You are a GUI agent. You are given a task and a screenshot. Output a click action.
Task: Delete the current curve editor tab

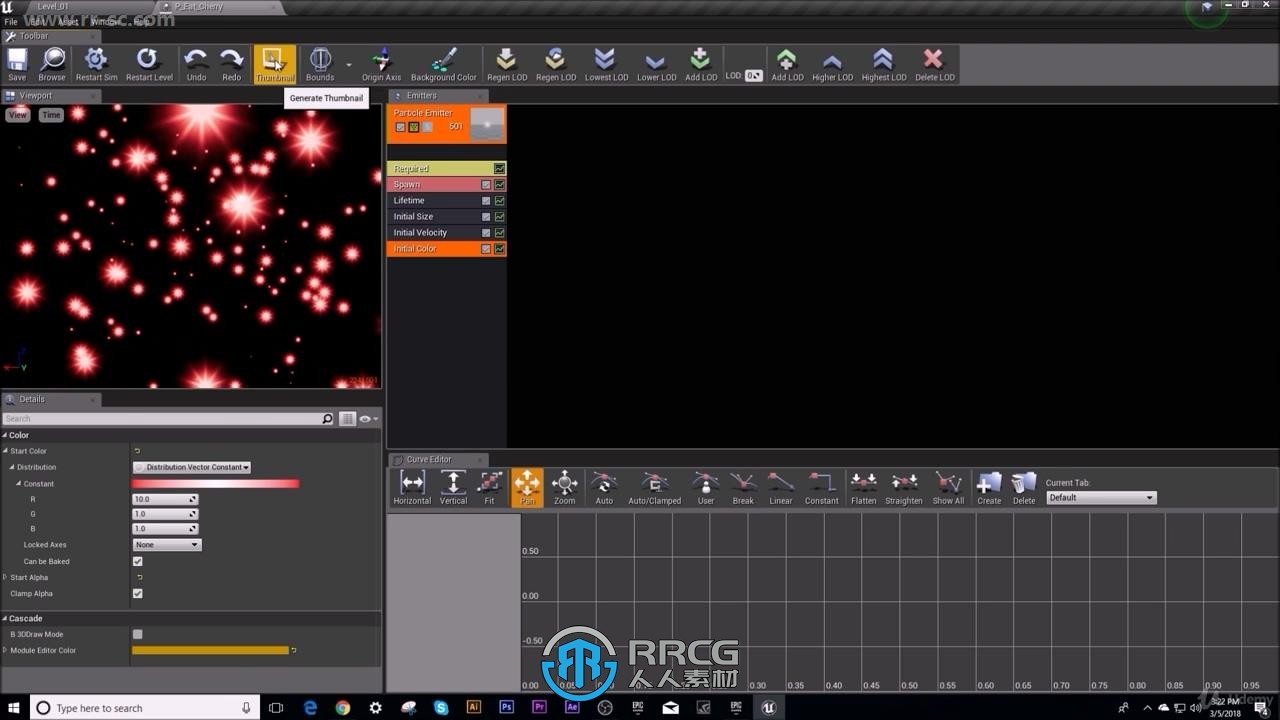click(1024, 488)
